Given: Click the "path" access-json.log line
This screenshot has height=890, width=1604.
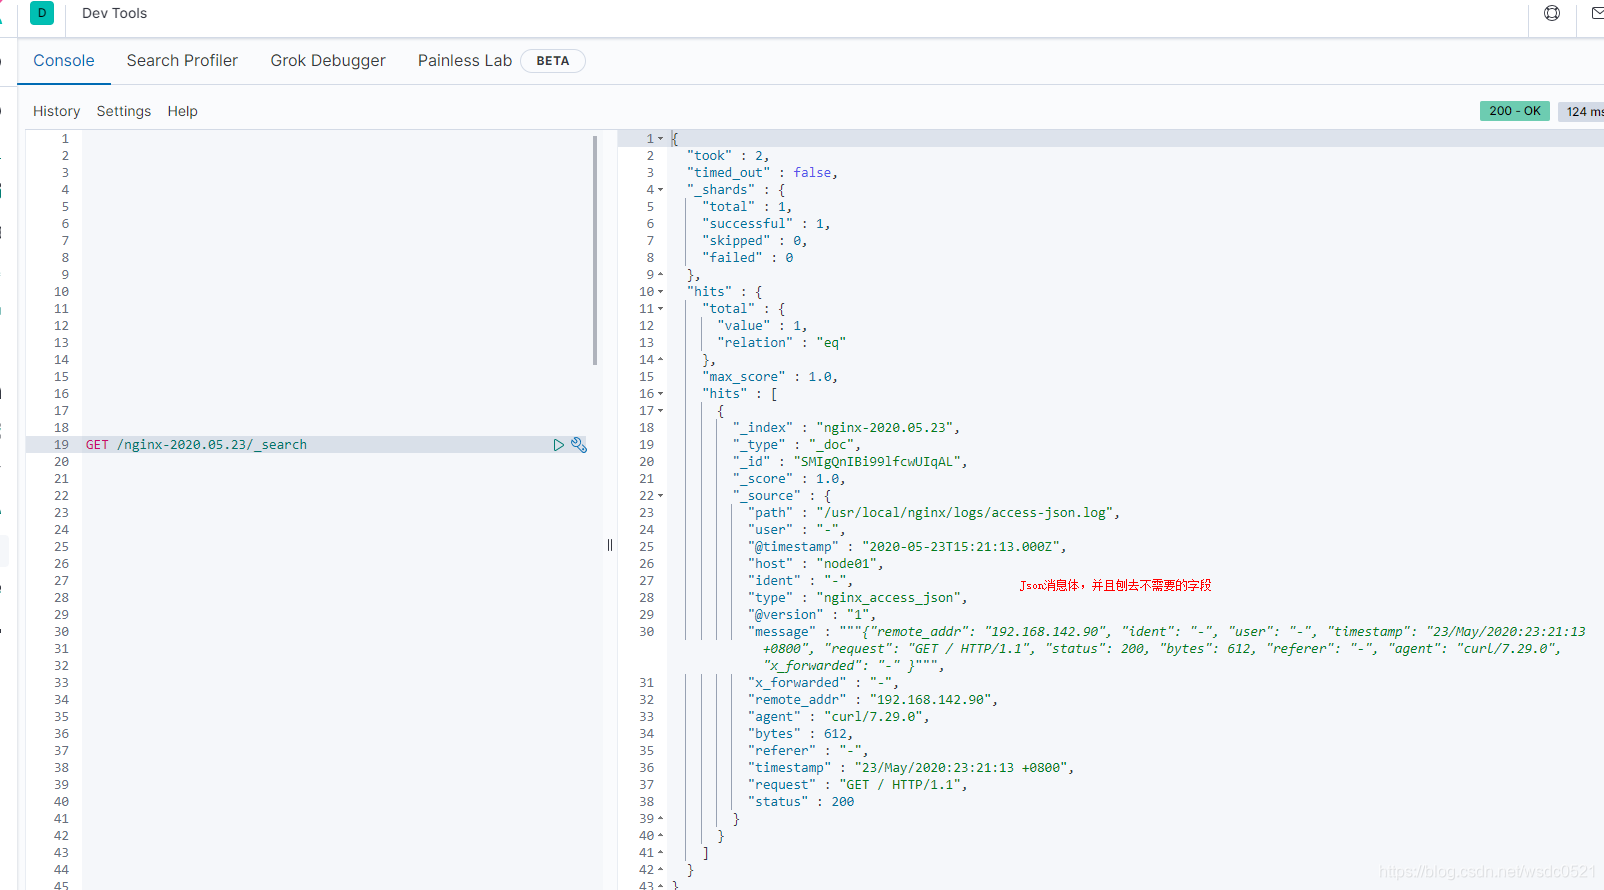Looking at the screenshot, I should coord(933,513).
